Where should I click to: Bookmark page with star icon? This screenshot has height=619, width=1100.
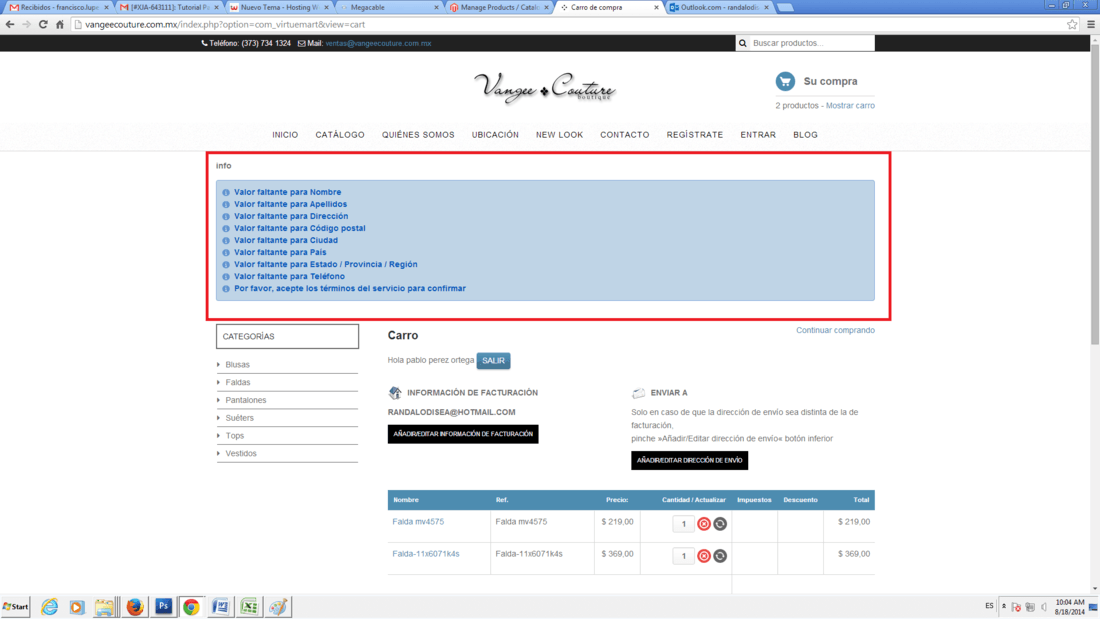click(x=1072, y=25)
